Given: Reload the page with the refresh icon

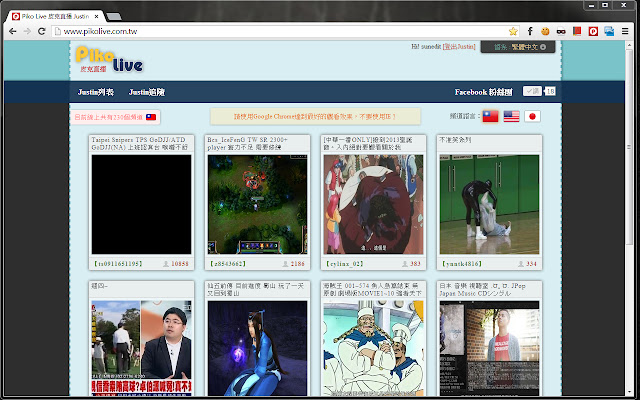Looking at the screenshot, I should [x=41, y=31].
